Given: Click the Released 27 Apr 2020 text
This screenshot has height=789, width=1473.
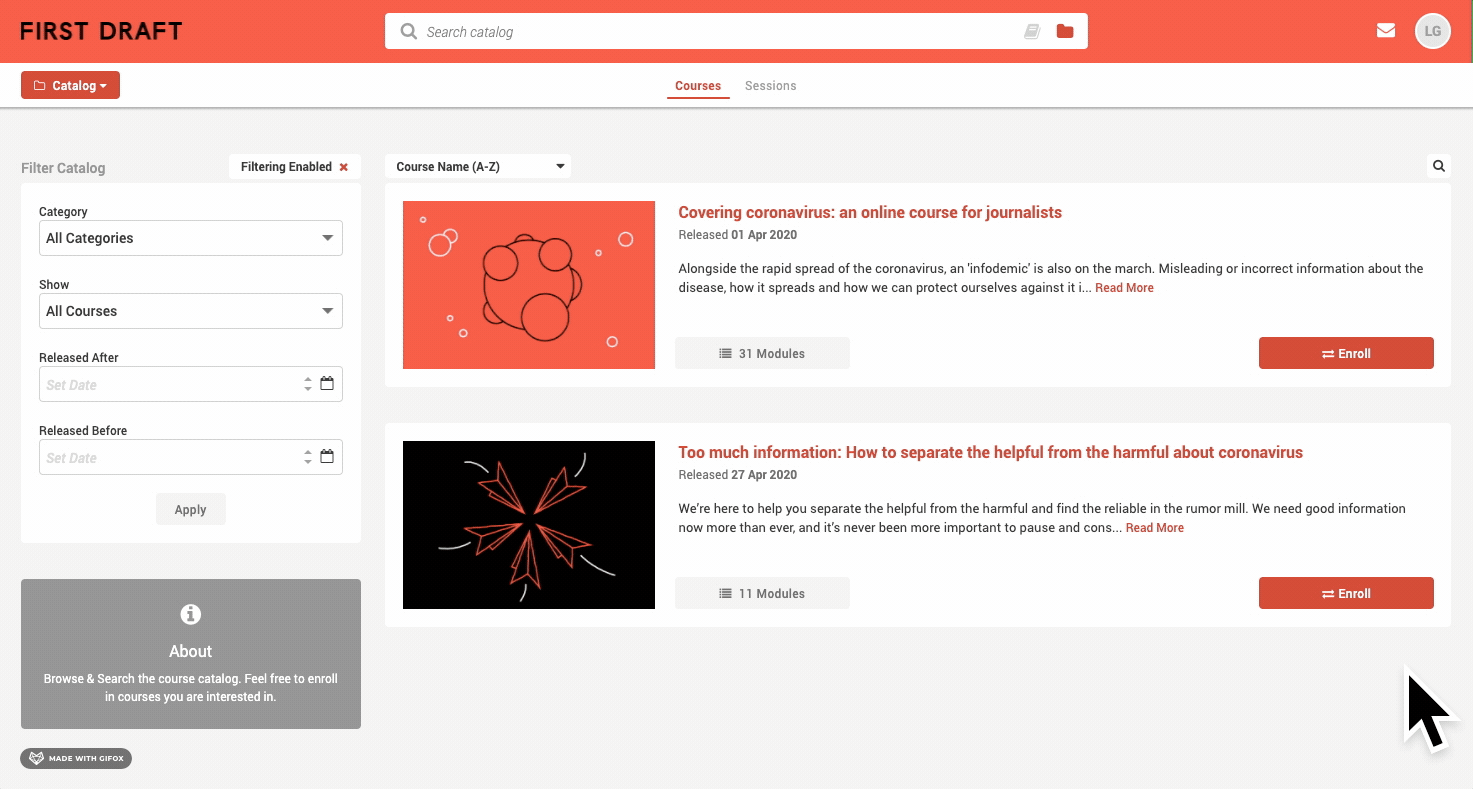Looking at the screenshot, I should click(x=737, y=475).
